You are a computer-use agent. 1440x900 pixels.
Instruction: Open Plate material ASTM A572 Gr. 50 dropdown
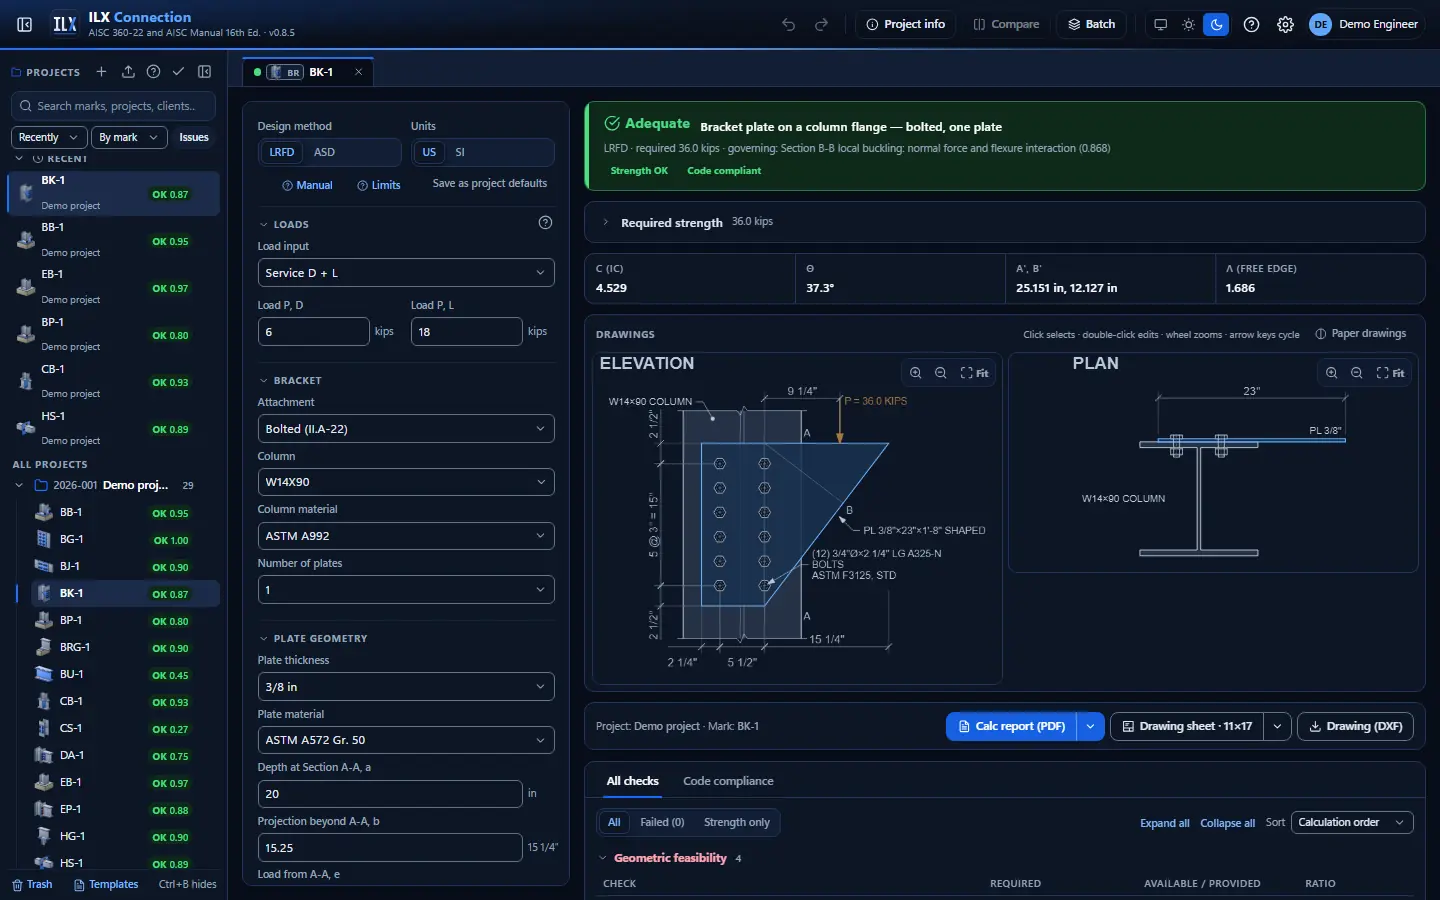(x=406, y=740)
